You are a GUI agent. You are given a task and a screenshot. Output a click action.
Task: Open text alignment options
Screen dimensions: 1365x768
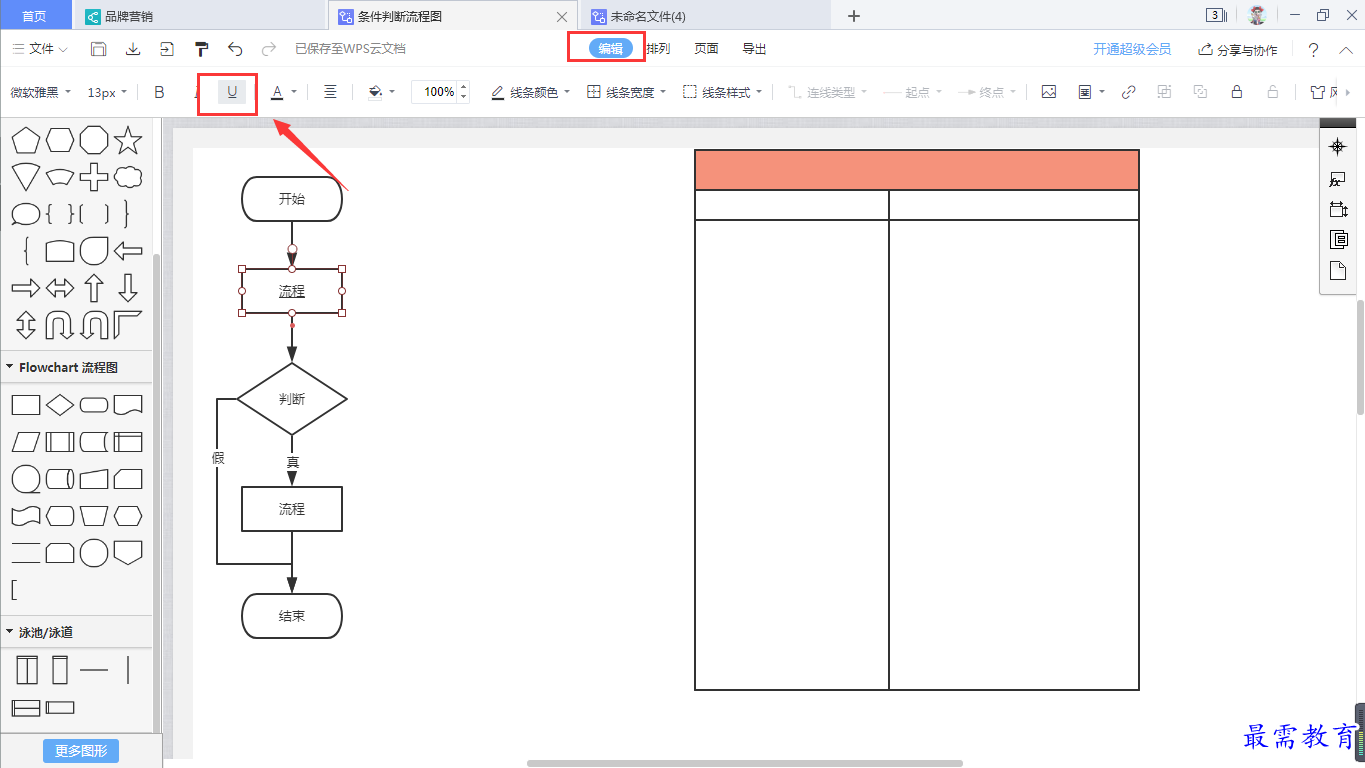330,92
